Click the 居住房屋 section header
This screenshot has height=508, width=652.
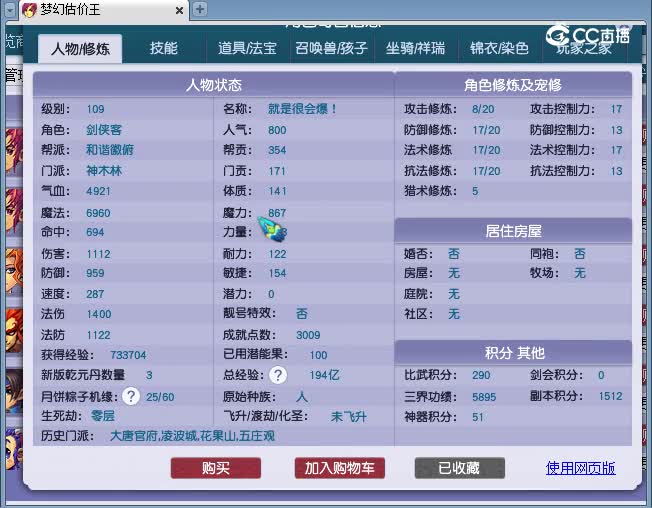pyautogui.click(x=513, y=231)
